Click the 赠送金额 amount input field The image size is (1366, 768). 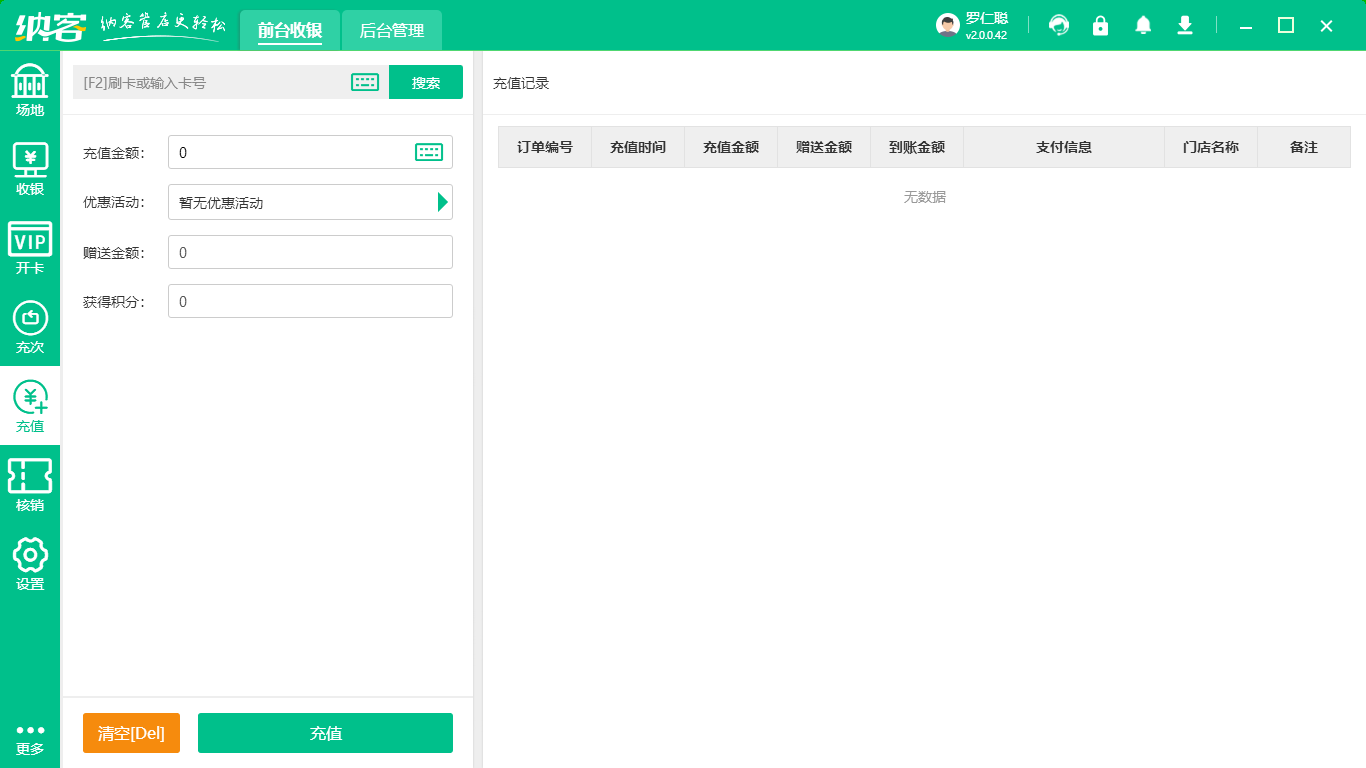tap(310, 251)
